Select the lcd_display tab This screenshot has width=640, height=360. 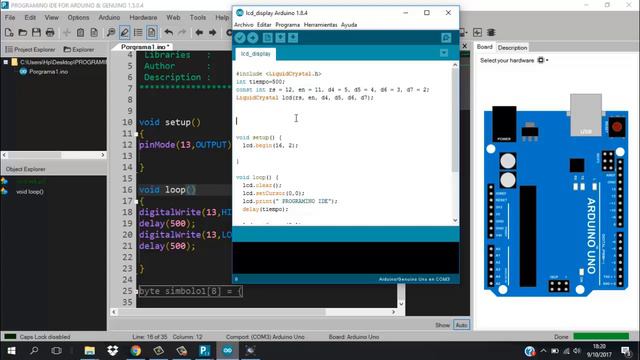click(x=256, y=54)
